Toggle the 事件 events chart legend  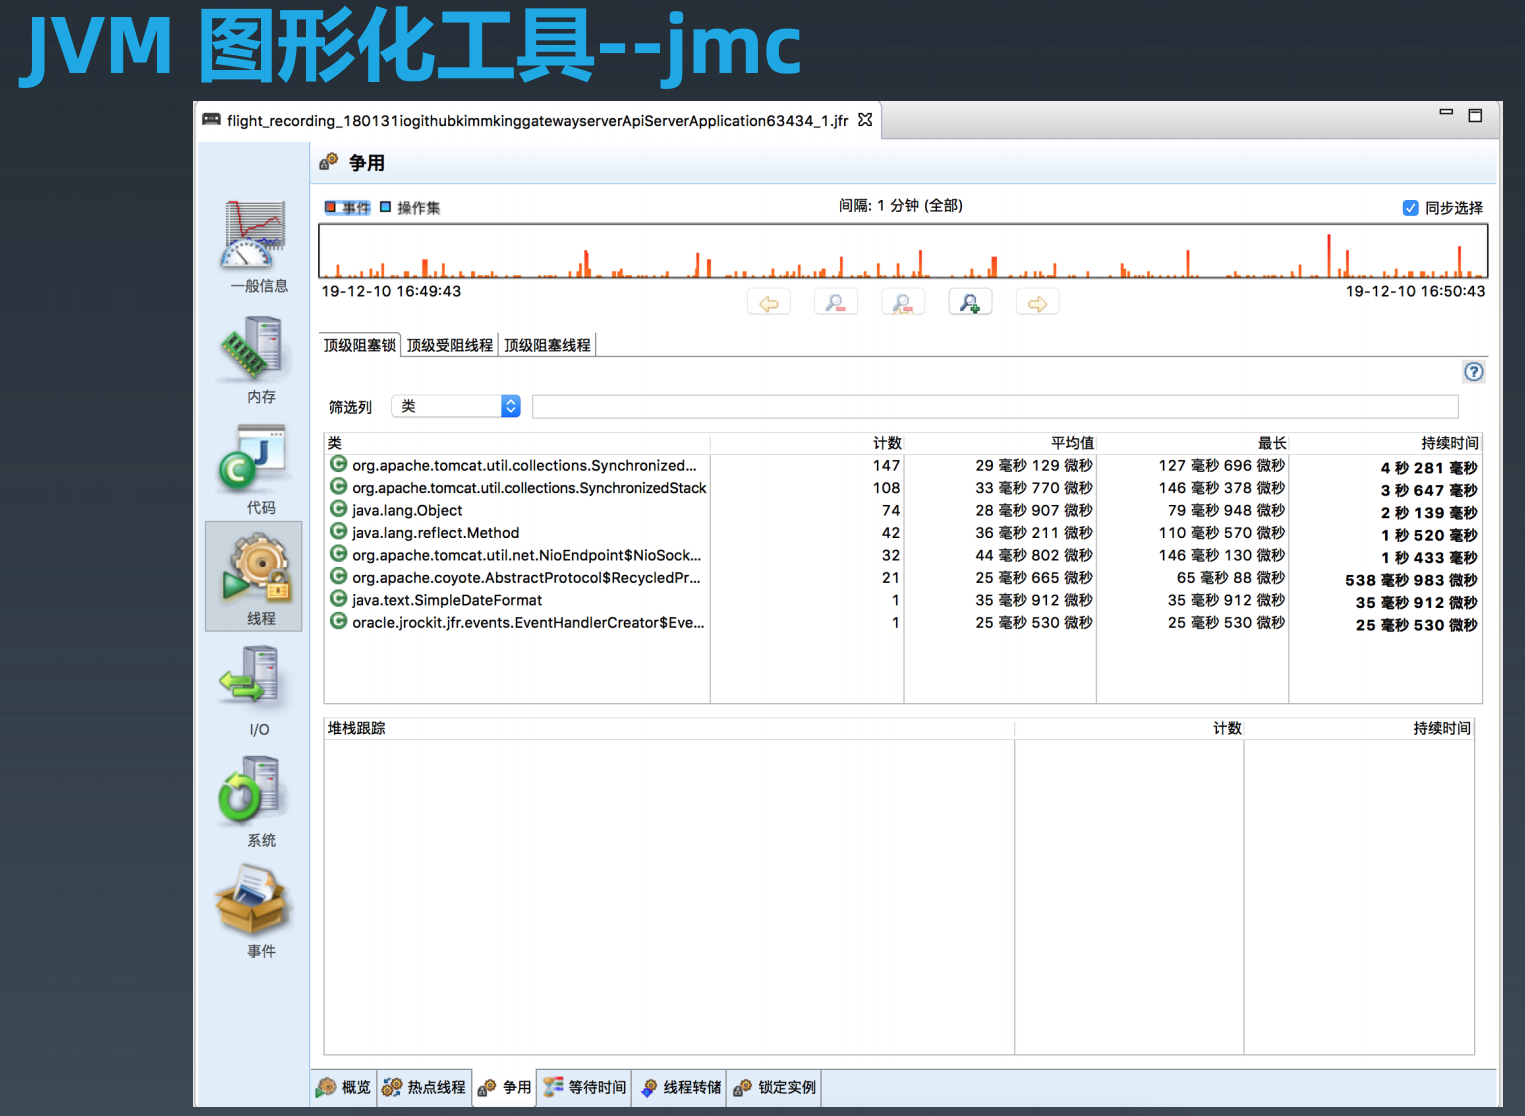click(x=347, y=208)
